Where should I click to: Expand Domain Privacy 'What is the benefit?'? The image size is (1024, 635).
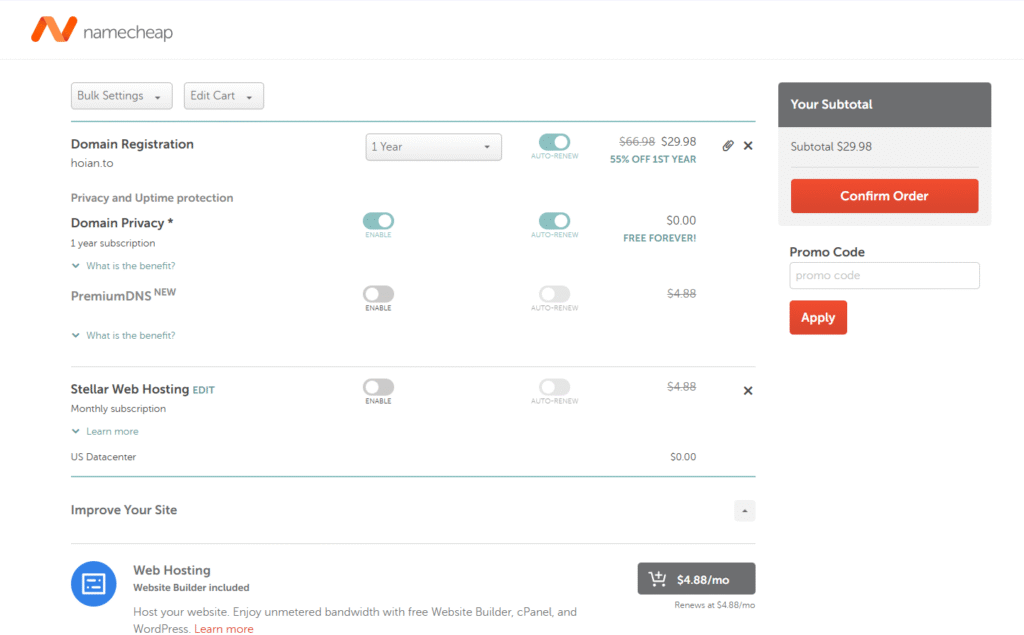click(x=130, y=266)
